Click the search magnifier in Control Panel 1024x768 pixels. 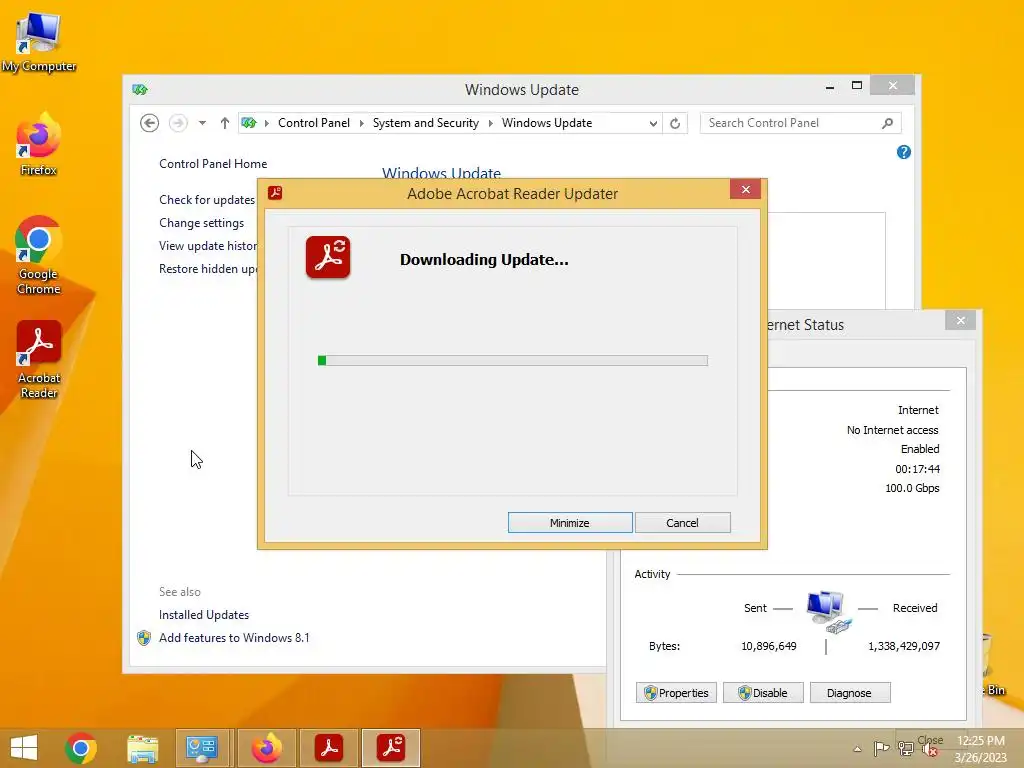[888, 123]
